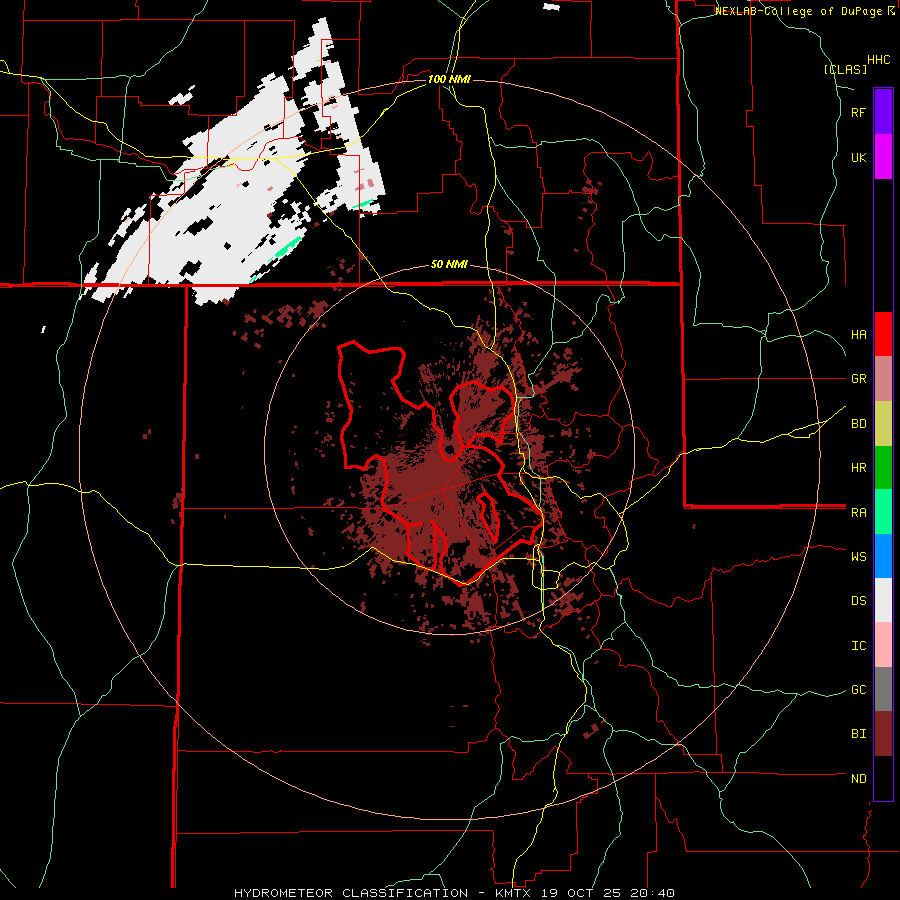The image size is (900, 900).
Task: Click the '100 NMI' range ring label
Action: [449, 79]
